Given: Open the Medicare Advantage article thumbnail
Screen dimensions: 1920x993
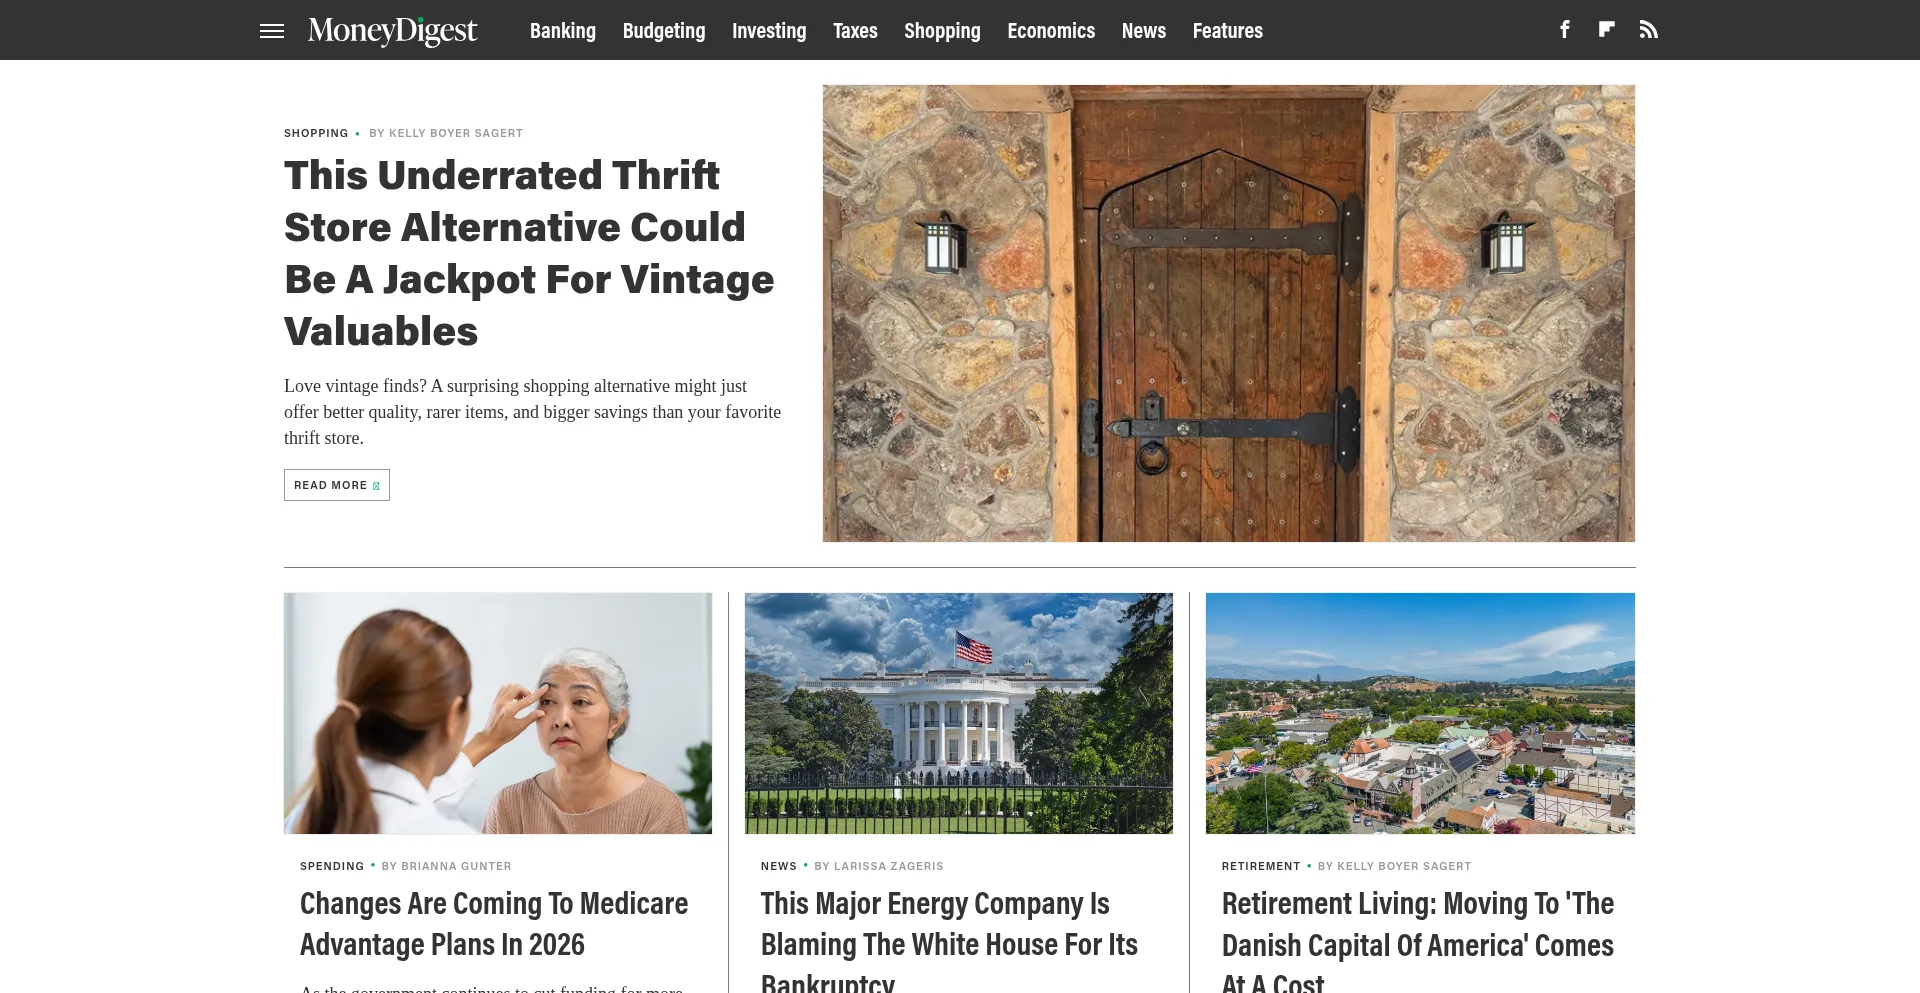Looking at the screenshot, I should coord(498,713).
